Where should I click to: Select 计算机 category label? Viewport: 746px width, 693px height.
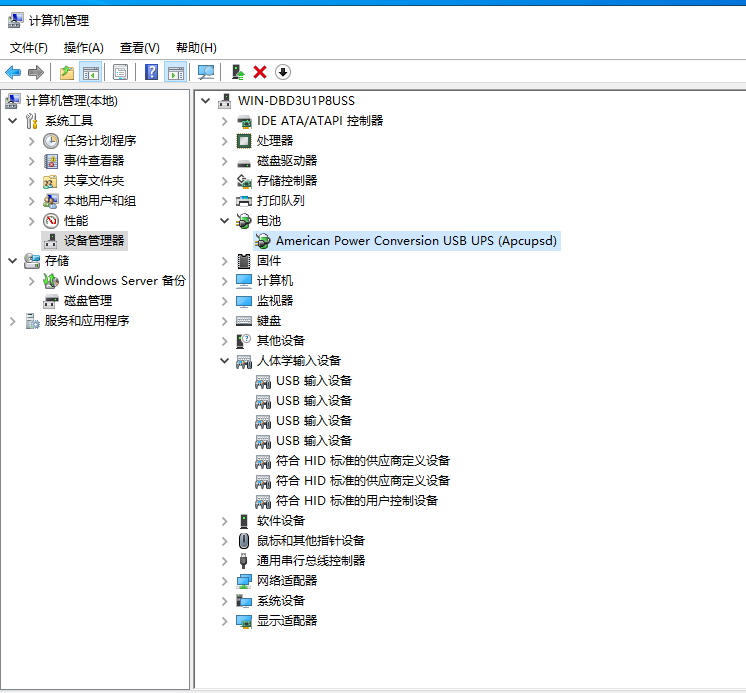tap(275, 281)
